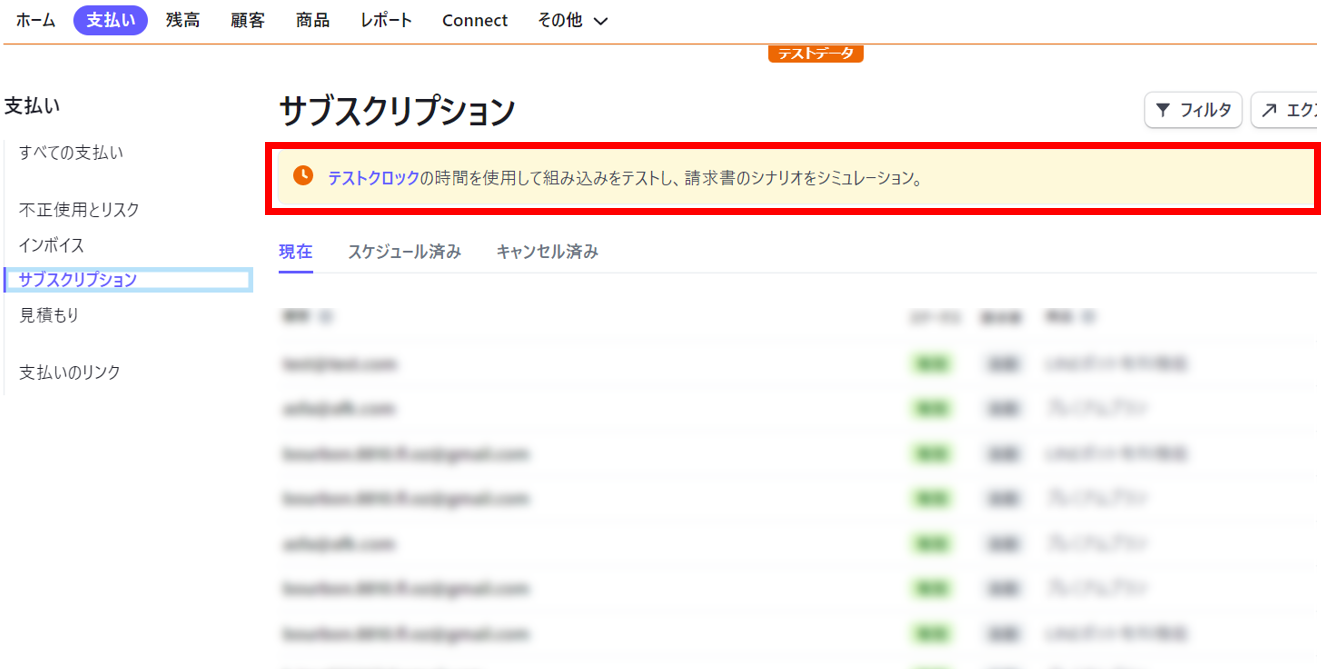Switch to the スケジュール済み tab
The image size is (1335, 669).
[x=404, y=251]
